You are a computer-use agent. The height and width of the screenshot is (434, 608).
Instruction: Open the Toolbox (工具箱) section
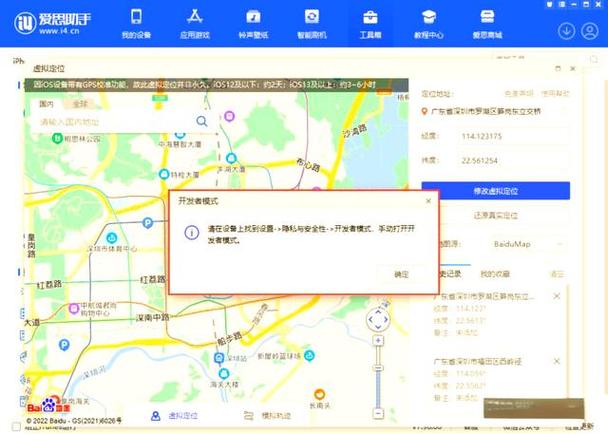coord(370,24)
